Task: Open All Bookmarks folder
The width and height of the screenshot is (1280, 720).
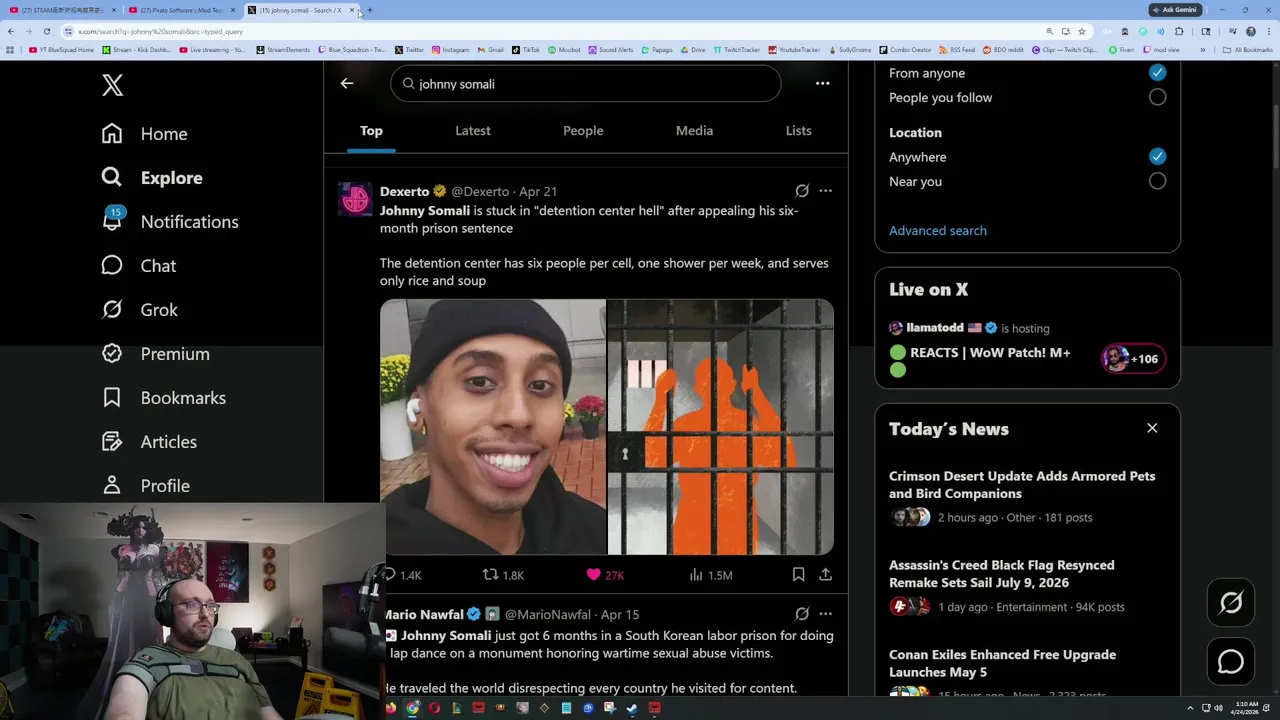Action: pos(1248,49)
